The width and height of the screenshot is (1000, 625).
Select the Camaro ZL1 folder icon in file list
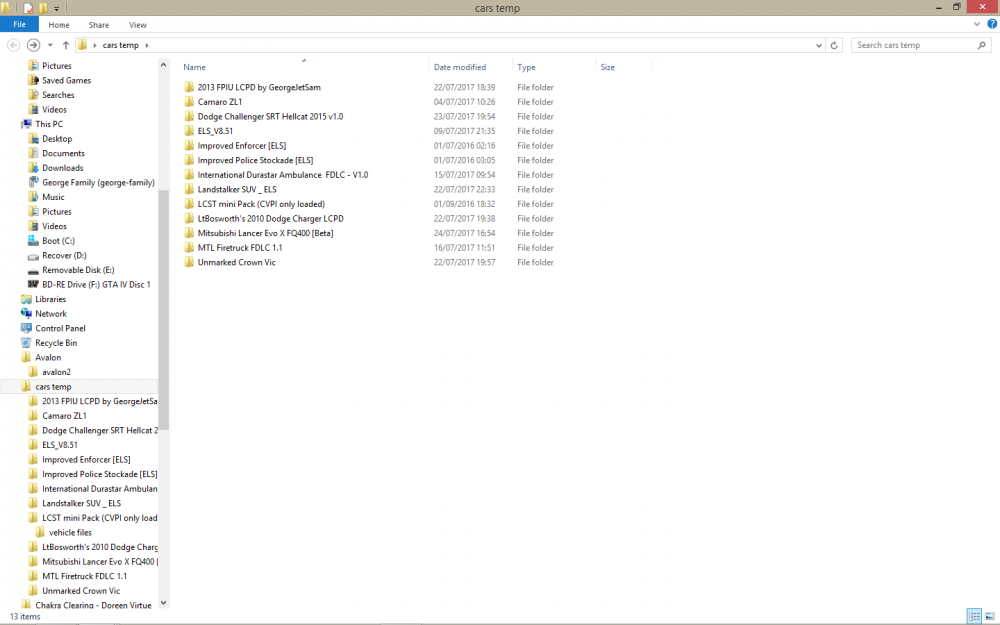coord(189,101)
